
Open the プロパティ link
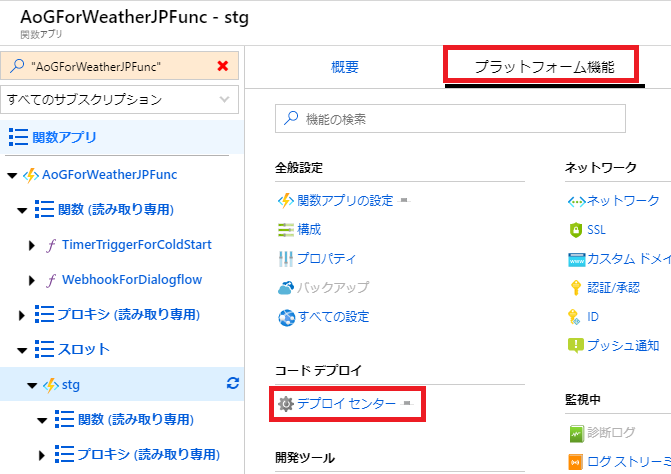pyautogui.click(x=326, y=258)
